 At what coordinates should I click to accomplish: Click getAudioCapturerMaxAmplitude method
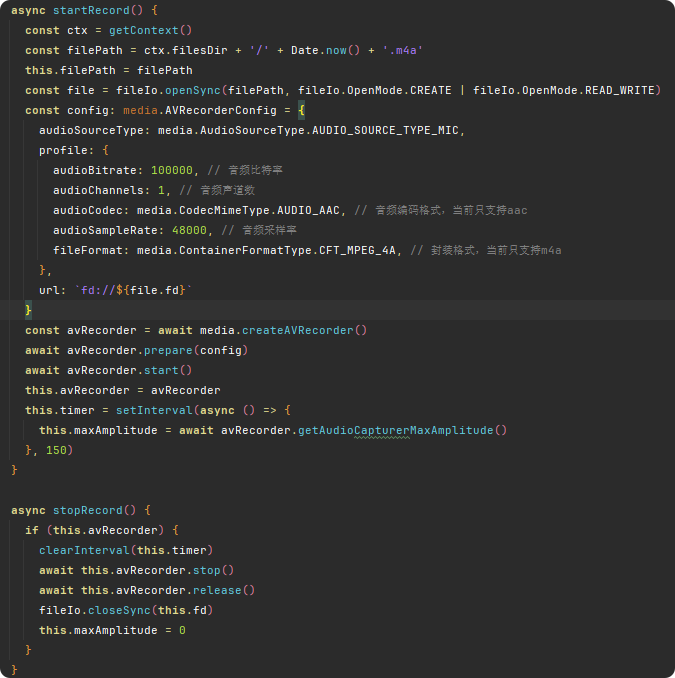pyautogui.click(x=396, y=430)
